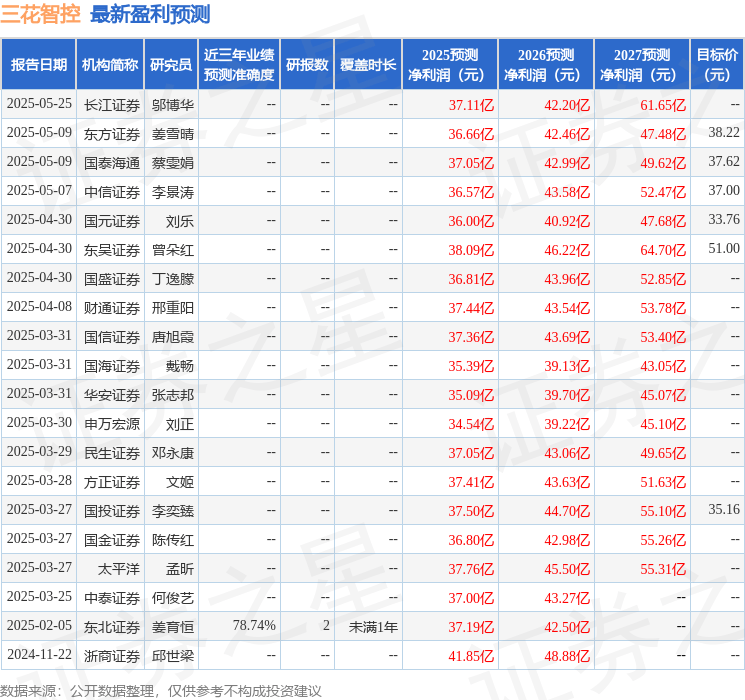Click the 近三年业绩预测准确度 column header
Screen dimensions: 745x700
[x=239, y=65]
